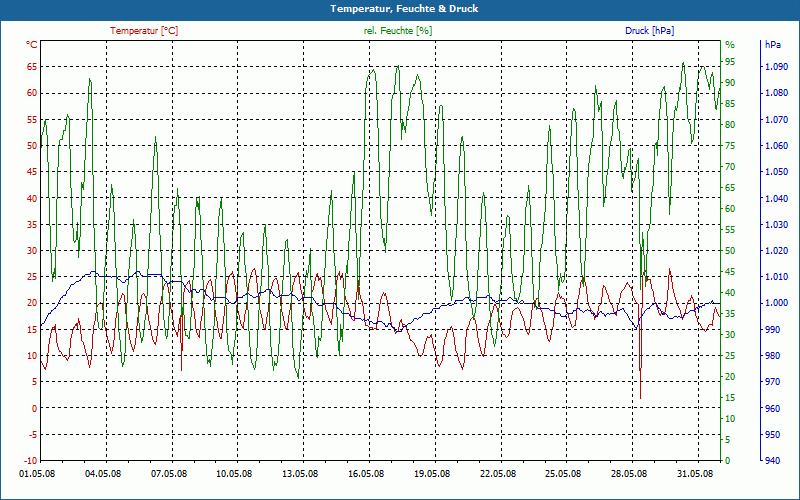The height and width of the screenshot is (500, 800).
Task: Click the green 70 on humidity axis
Action: click(x=730, y=167)
